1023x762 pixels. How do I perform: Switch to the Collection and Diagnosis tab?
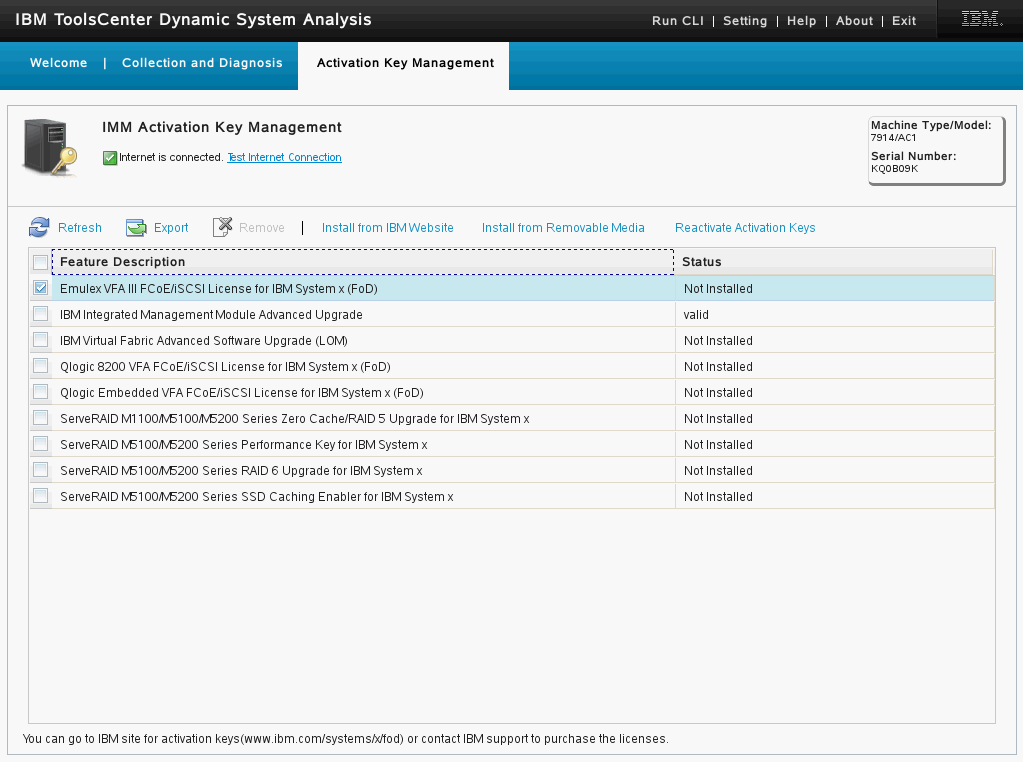(x=202, y=63)
